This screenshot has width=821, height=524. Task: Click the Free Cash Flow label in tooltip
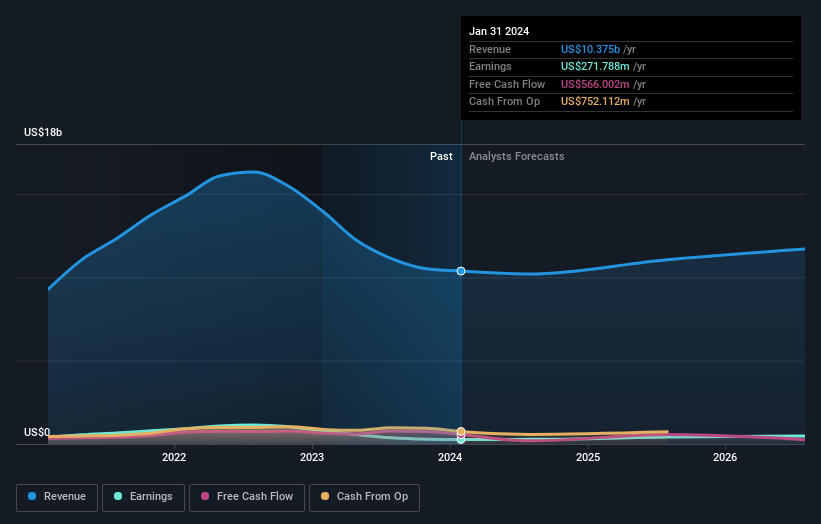(x=507, y=84)
